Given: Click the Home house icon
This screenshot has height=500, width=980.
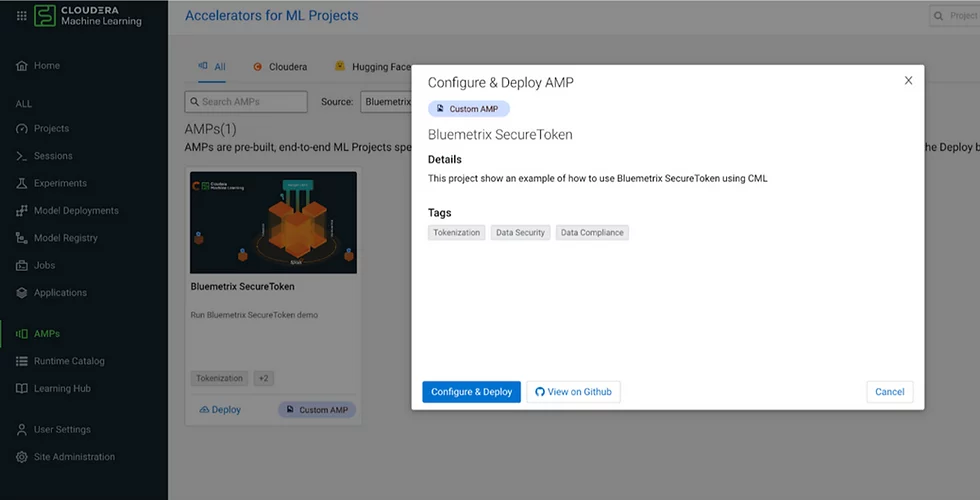Looking at the screenshot, I should point(22,66).
